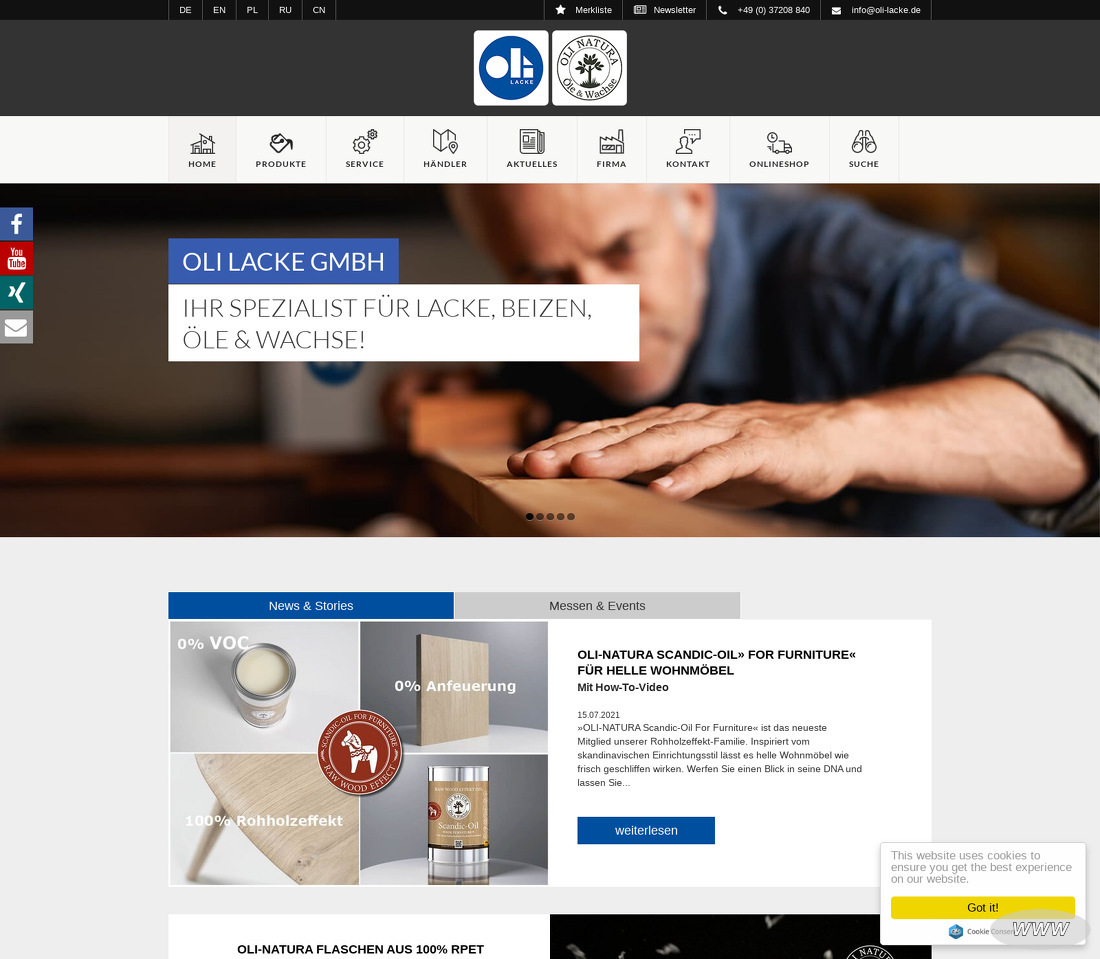1100x959 pixels.
Task: Click OLI LACKE GMBH hero title
Action: tap(283, 262)
